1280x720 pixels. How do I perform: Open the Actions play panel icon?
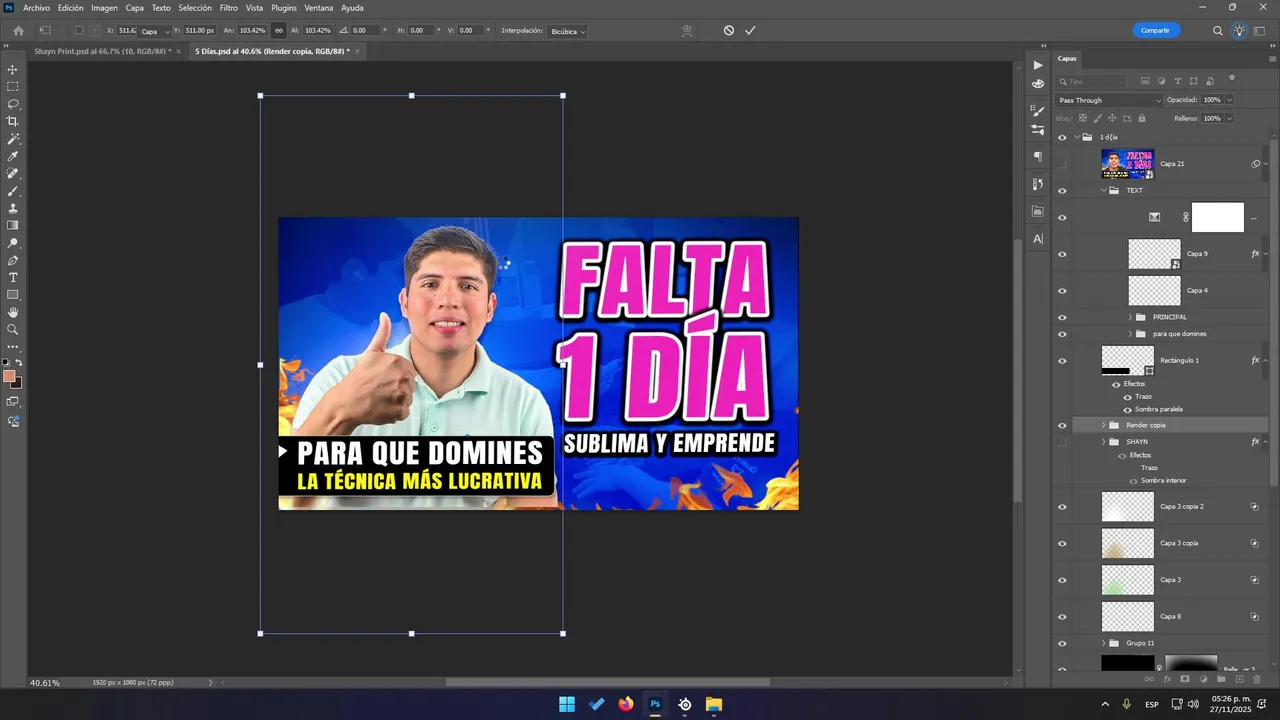pos(1037,65)
